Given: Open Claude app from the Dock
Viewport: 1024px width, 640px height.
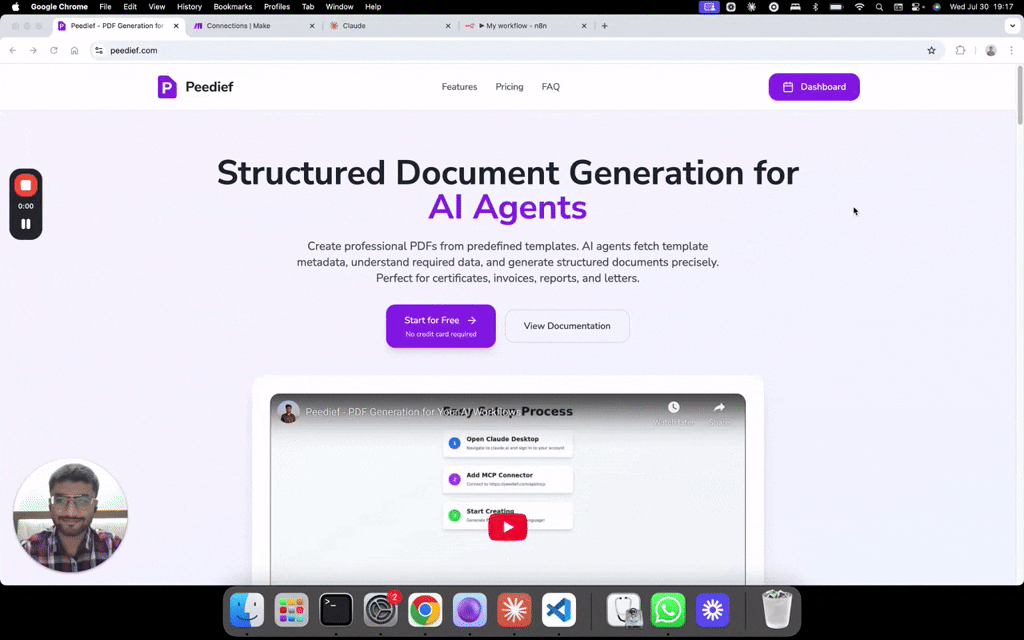Looking at the screenshot, I should [514, 610].
